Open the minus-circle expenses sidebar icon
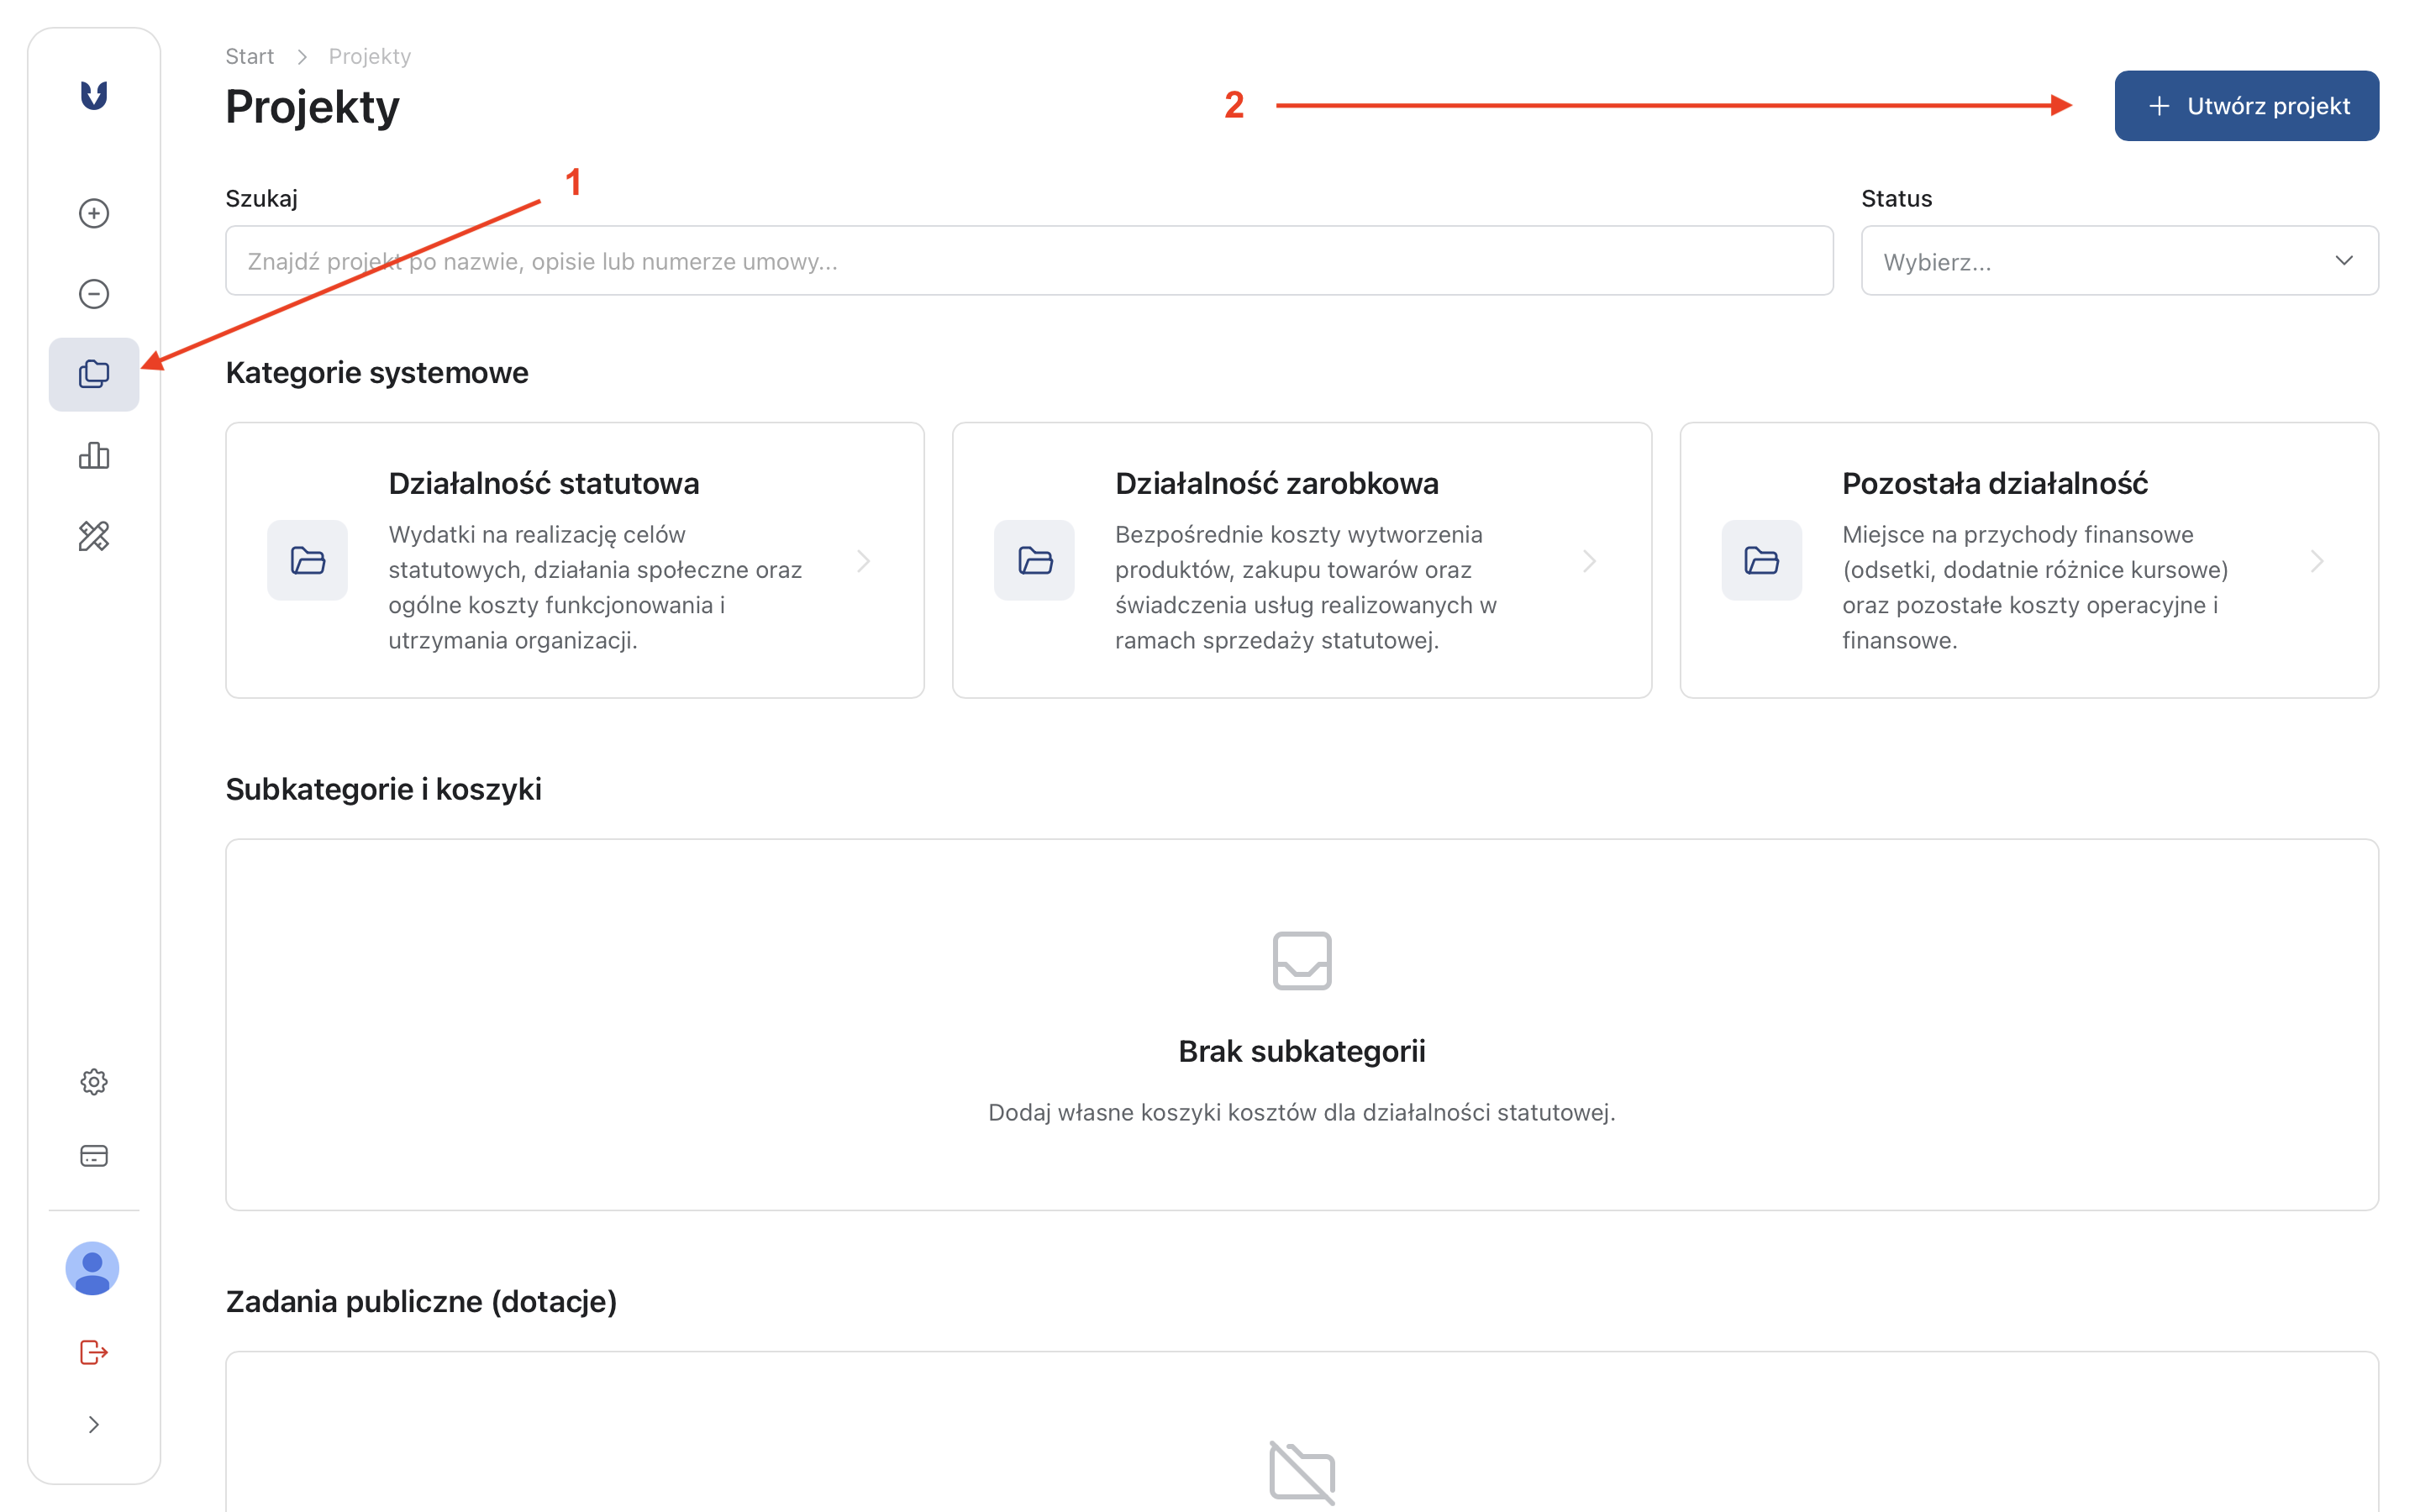2420x1512 pixels. pos(94,294)
